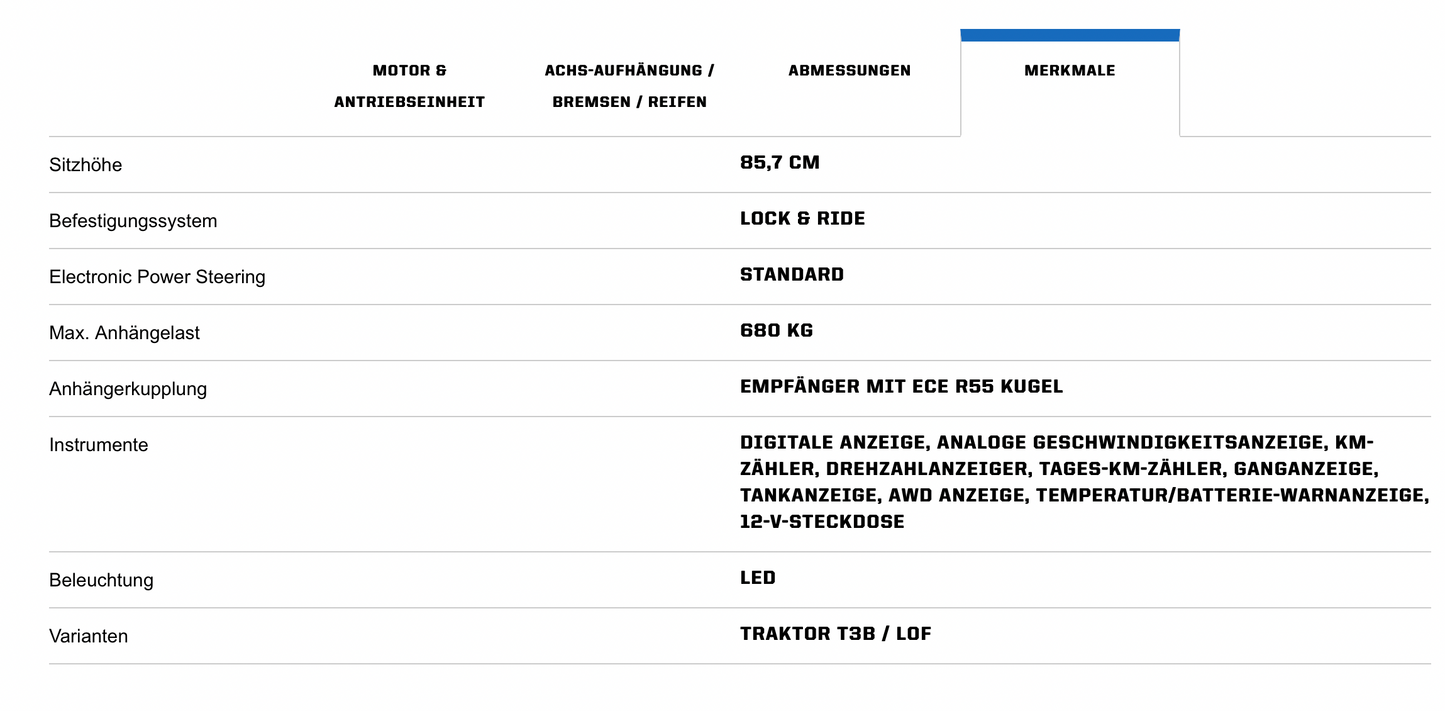Select the 680 KG towing value

click(777, 330)
